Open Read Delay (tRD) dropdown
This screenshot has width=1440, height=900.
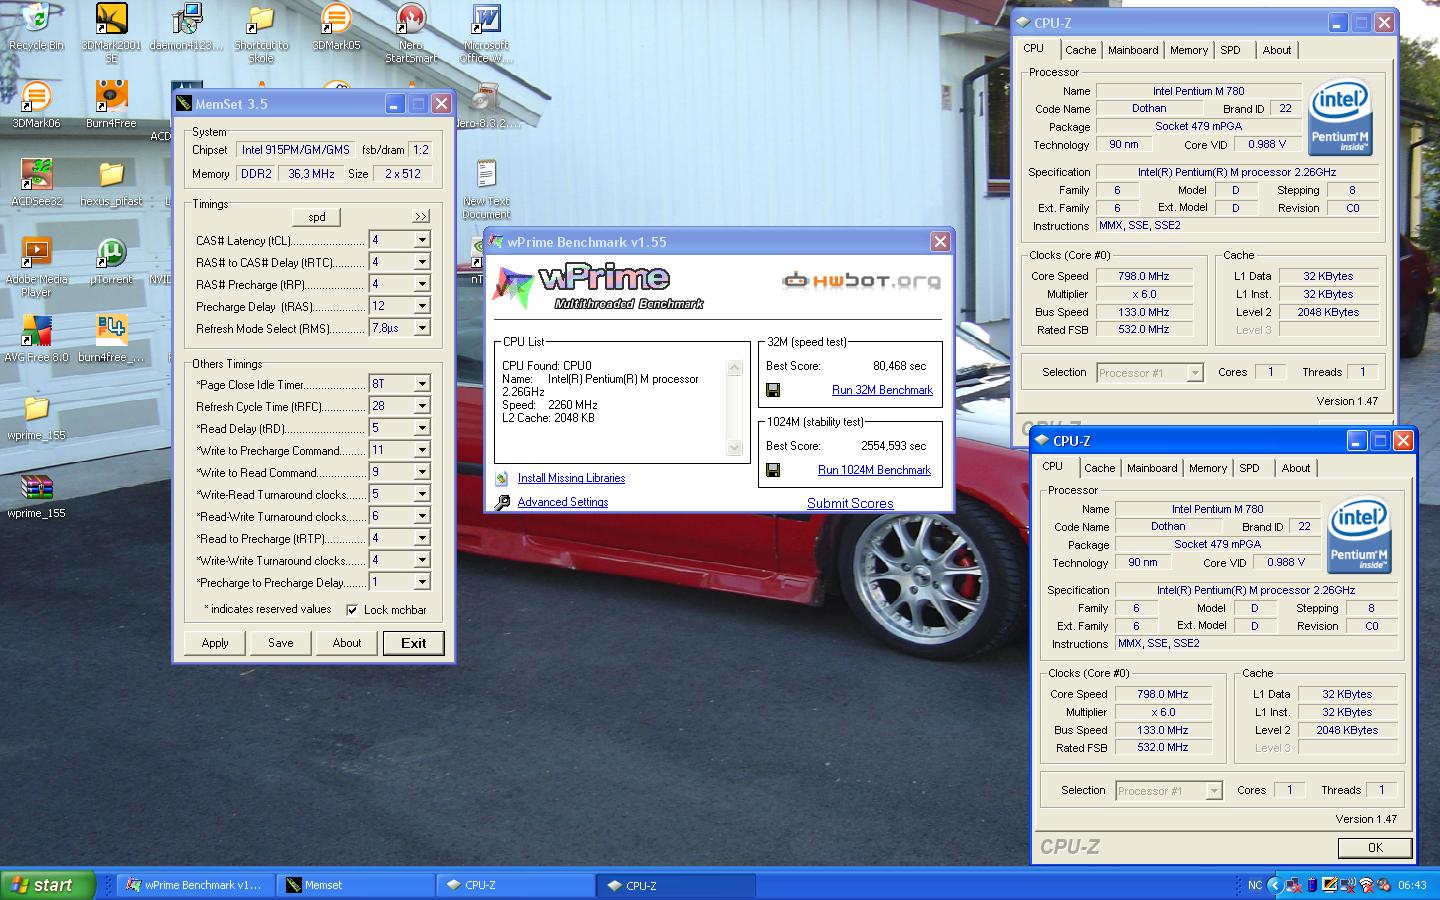point(422,428)
